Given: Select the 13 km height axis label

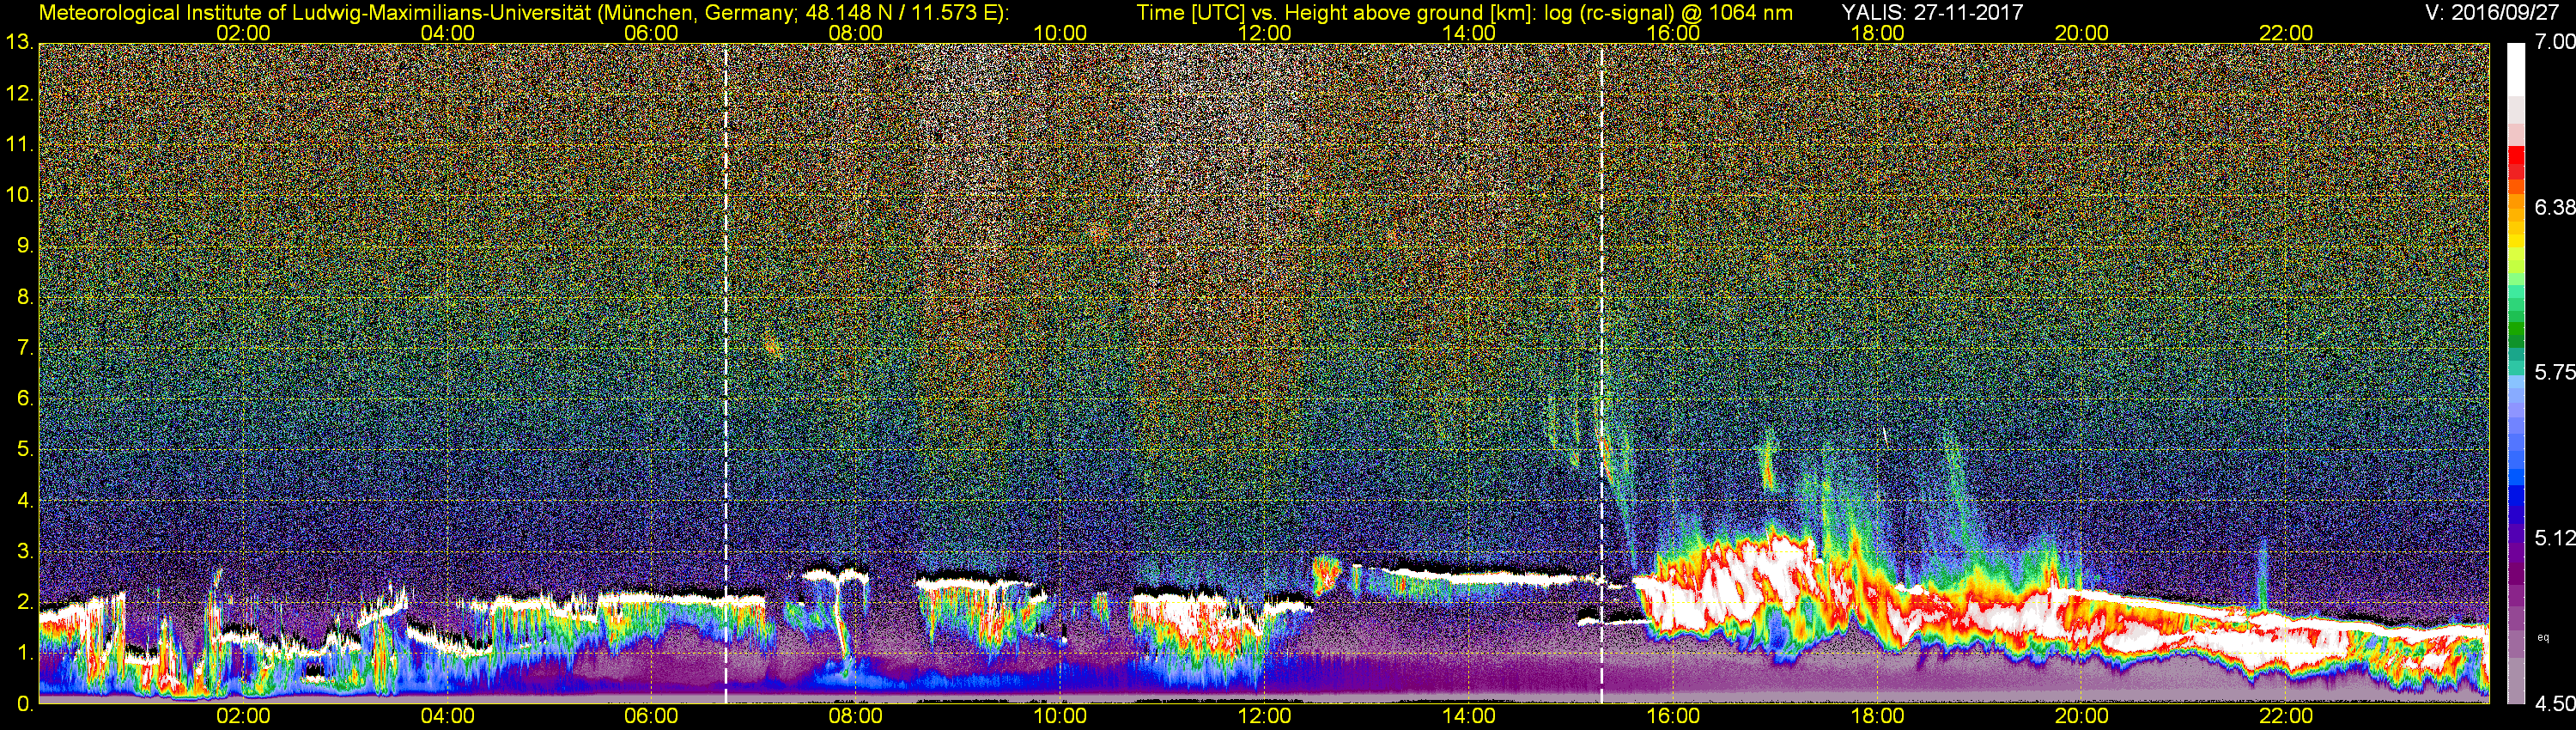Looking at the screenshot, I should [x=19, y=43].
